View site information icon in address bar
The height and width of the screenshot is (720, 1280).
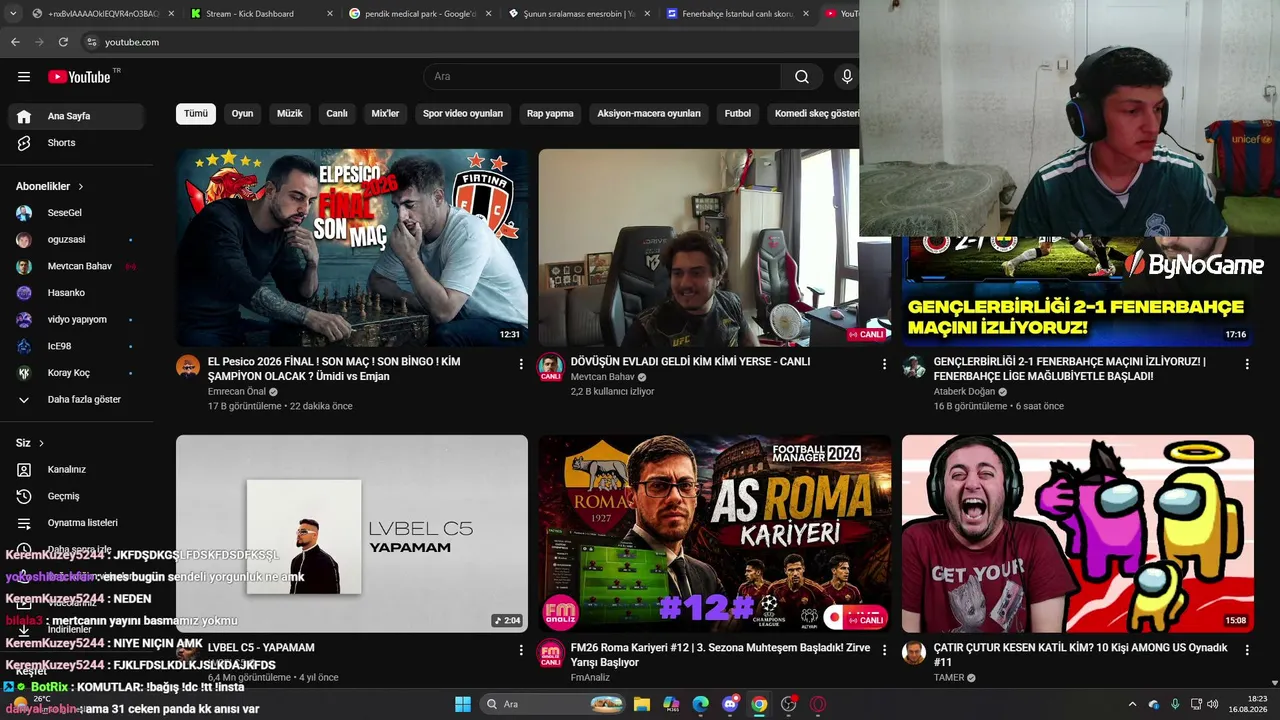coord(92,42)
